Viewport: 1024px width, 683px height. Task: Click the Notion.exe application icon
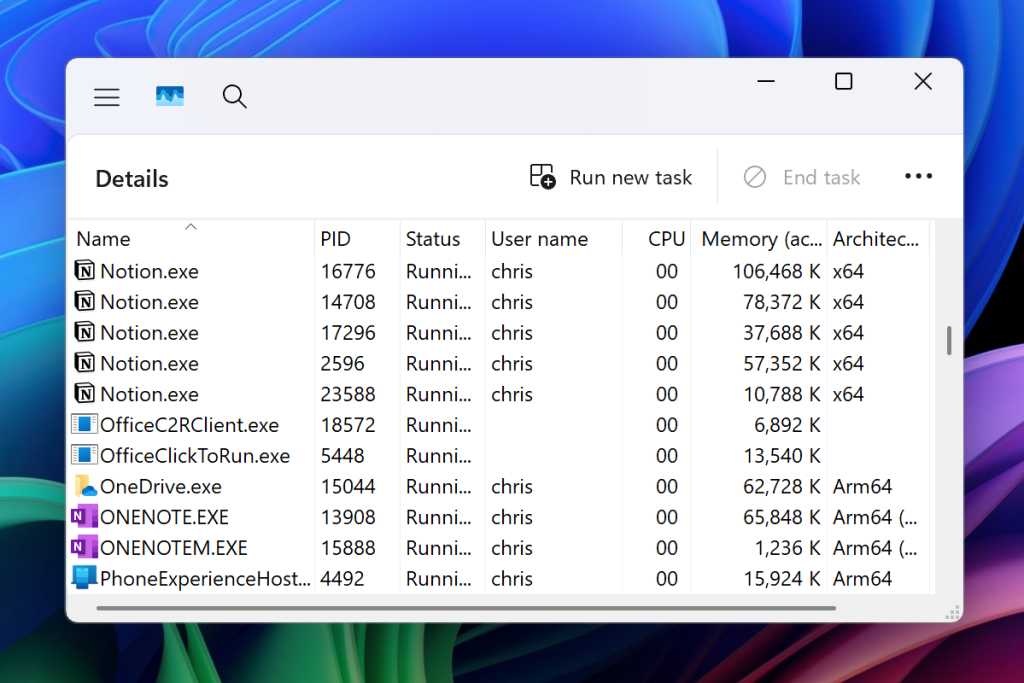click(84, 271)
